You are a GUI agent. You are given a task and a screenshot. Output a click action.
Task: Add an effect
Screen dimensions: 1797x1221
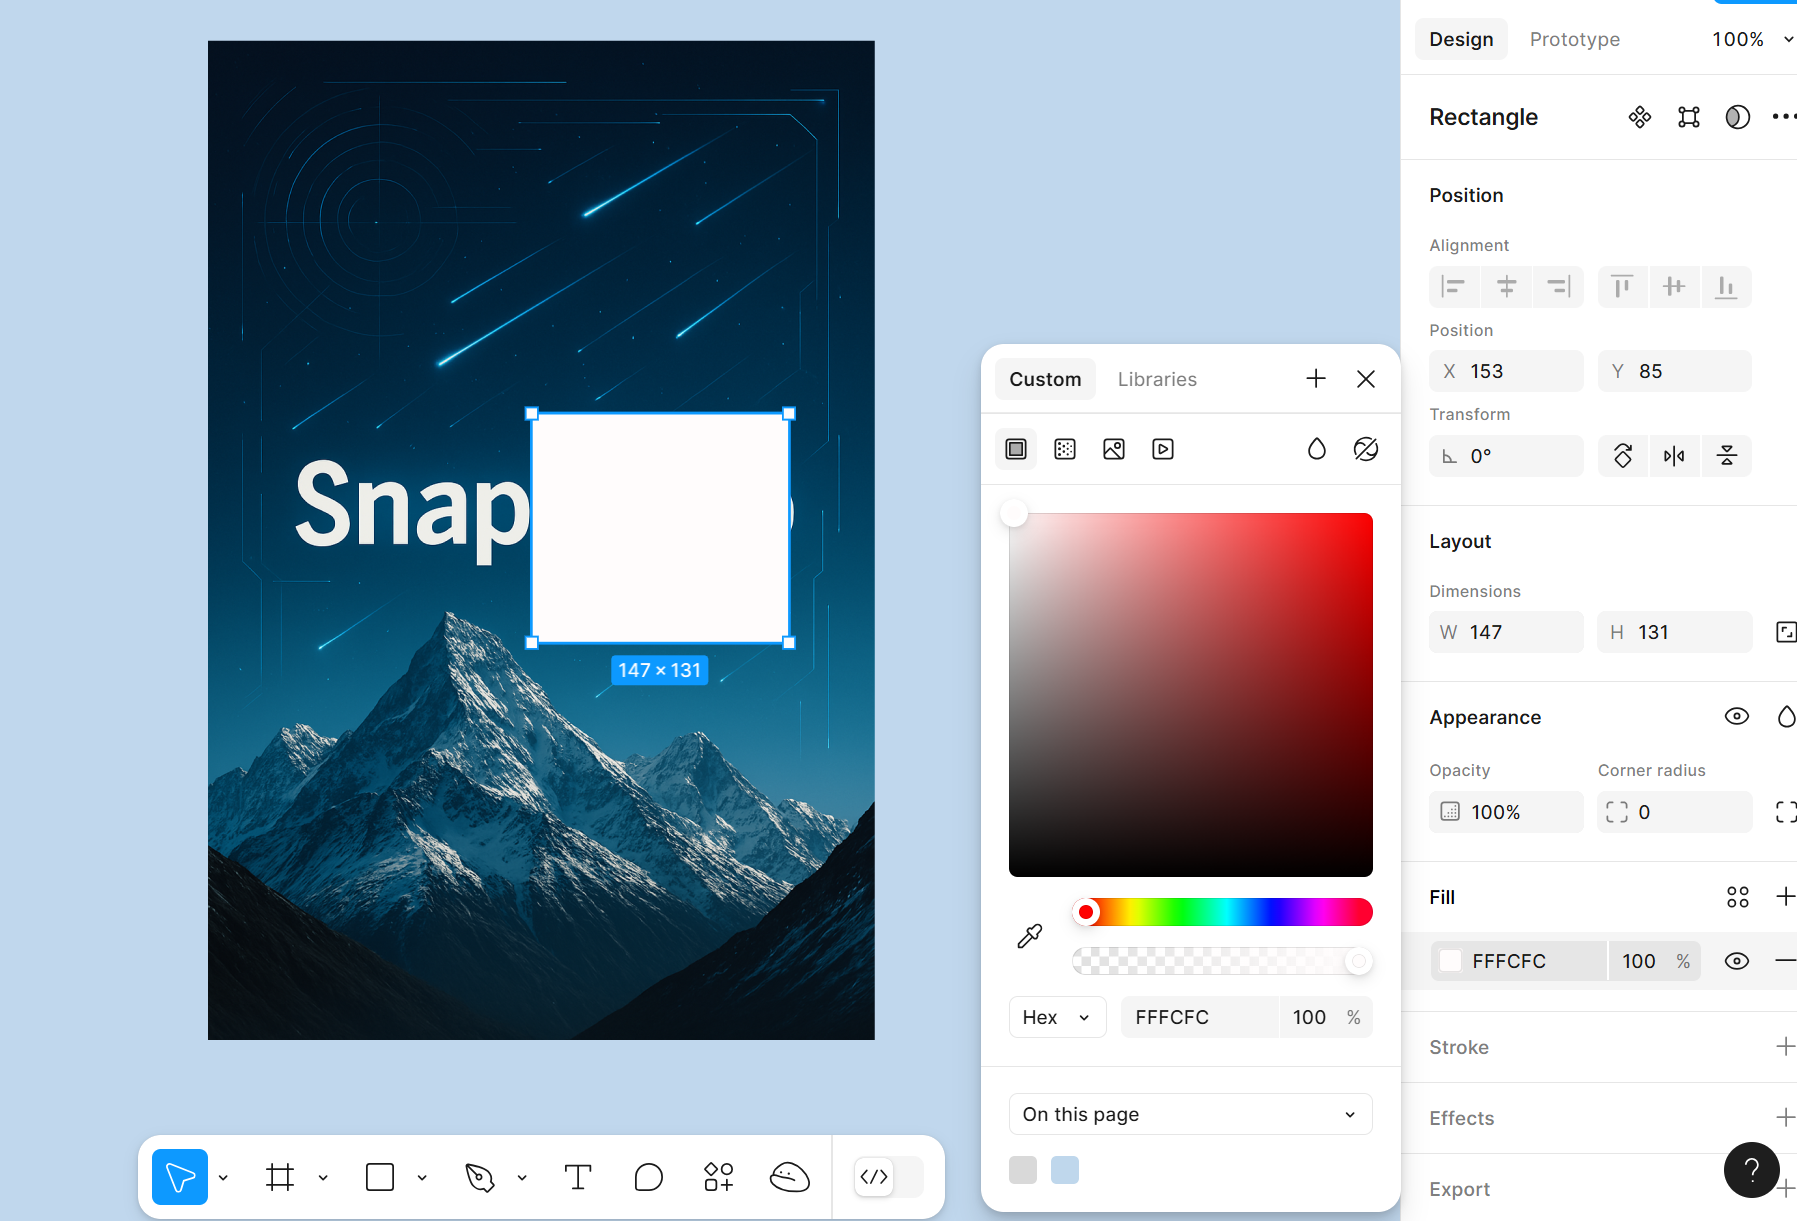1785,1118
